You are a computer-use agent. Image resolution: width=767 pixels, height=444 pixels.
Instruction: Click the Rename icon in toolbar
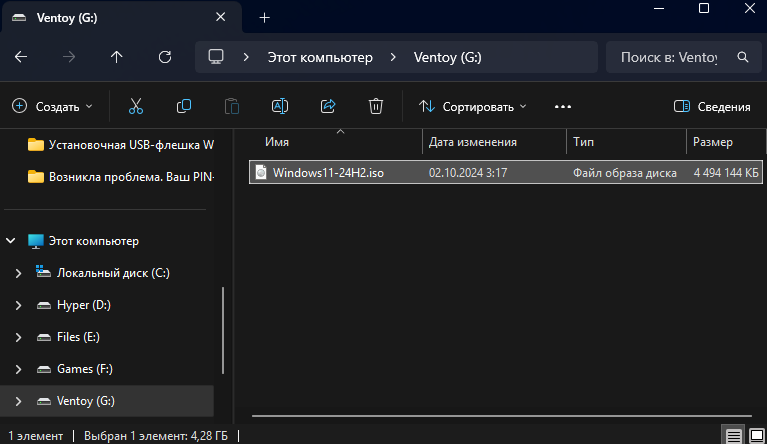280,106
